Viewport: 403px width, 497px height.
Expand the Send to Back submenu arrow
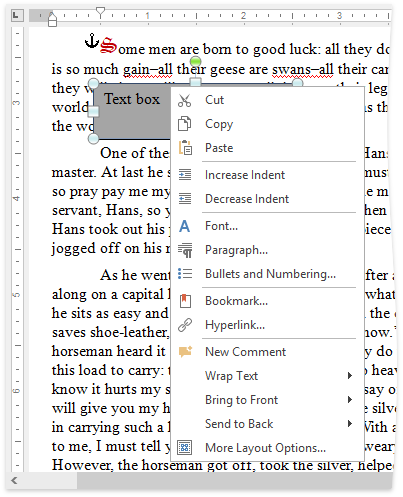tap(349, 423)
